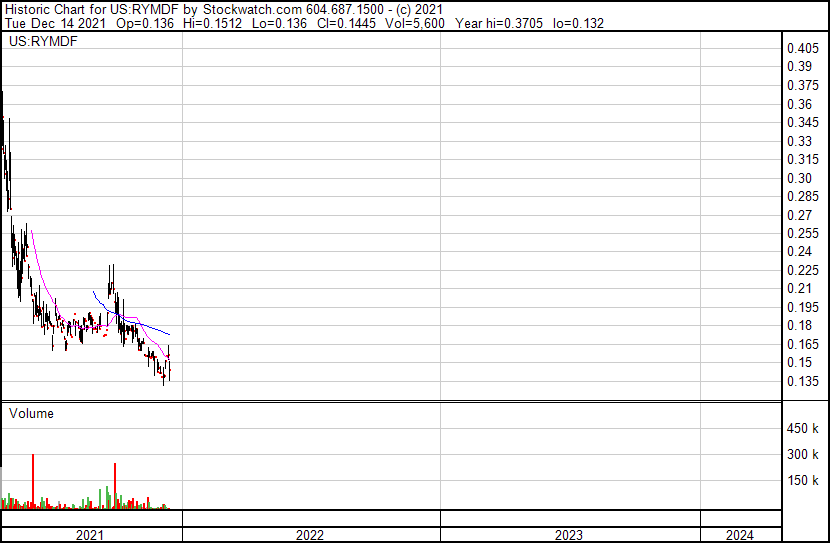The width and height of the screenshot is (830, 543).
Task: Click the Volume panel label
Action: [x=31, y=413]
